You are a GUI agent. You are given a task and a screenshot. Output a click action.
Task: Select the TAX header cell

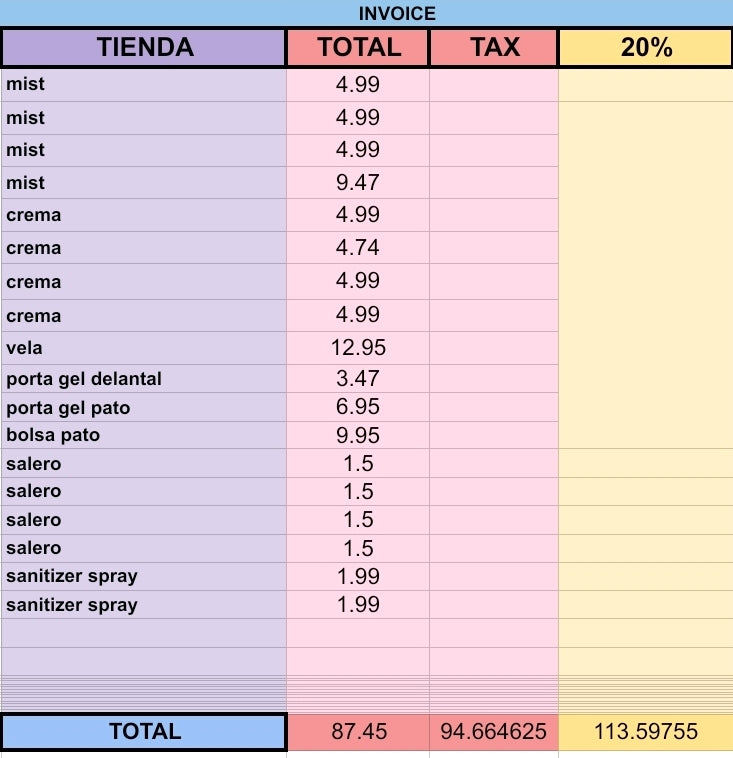[494, 47]
